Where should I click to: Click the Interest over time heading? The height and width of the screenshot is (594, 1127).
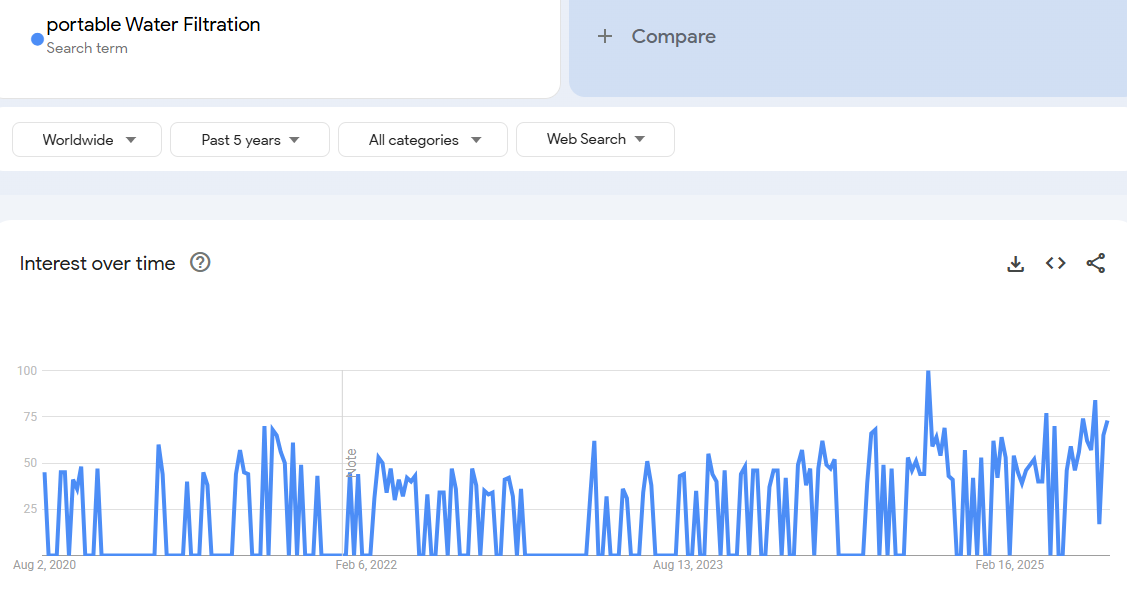[x=97, y=263]
